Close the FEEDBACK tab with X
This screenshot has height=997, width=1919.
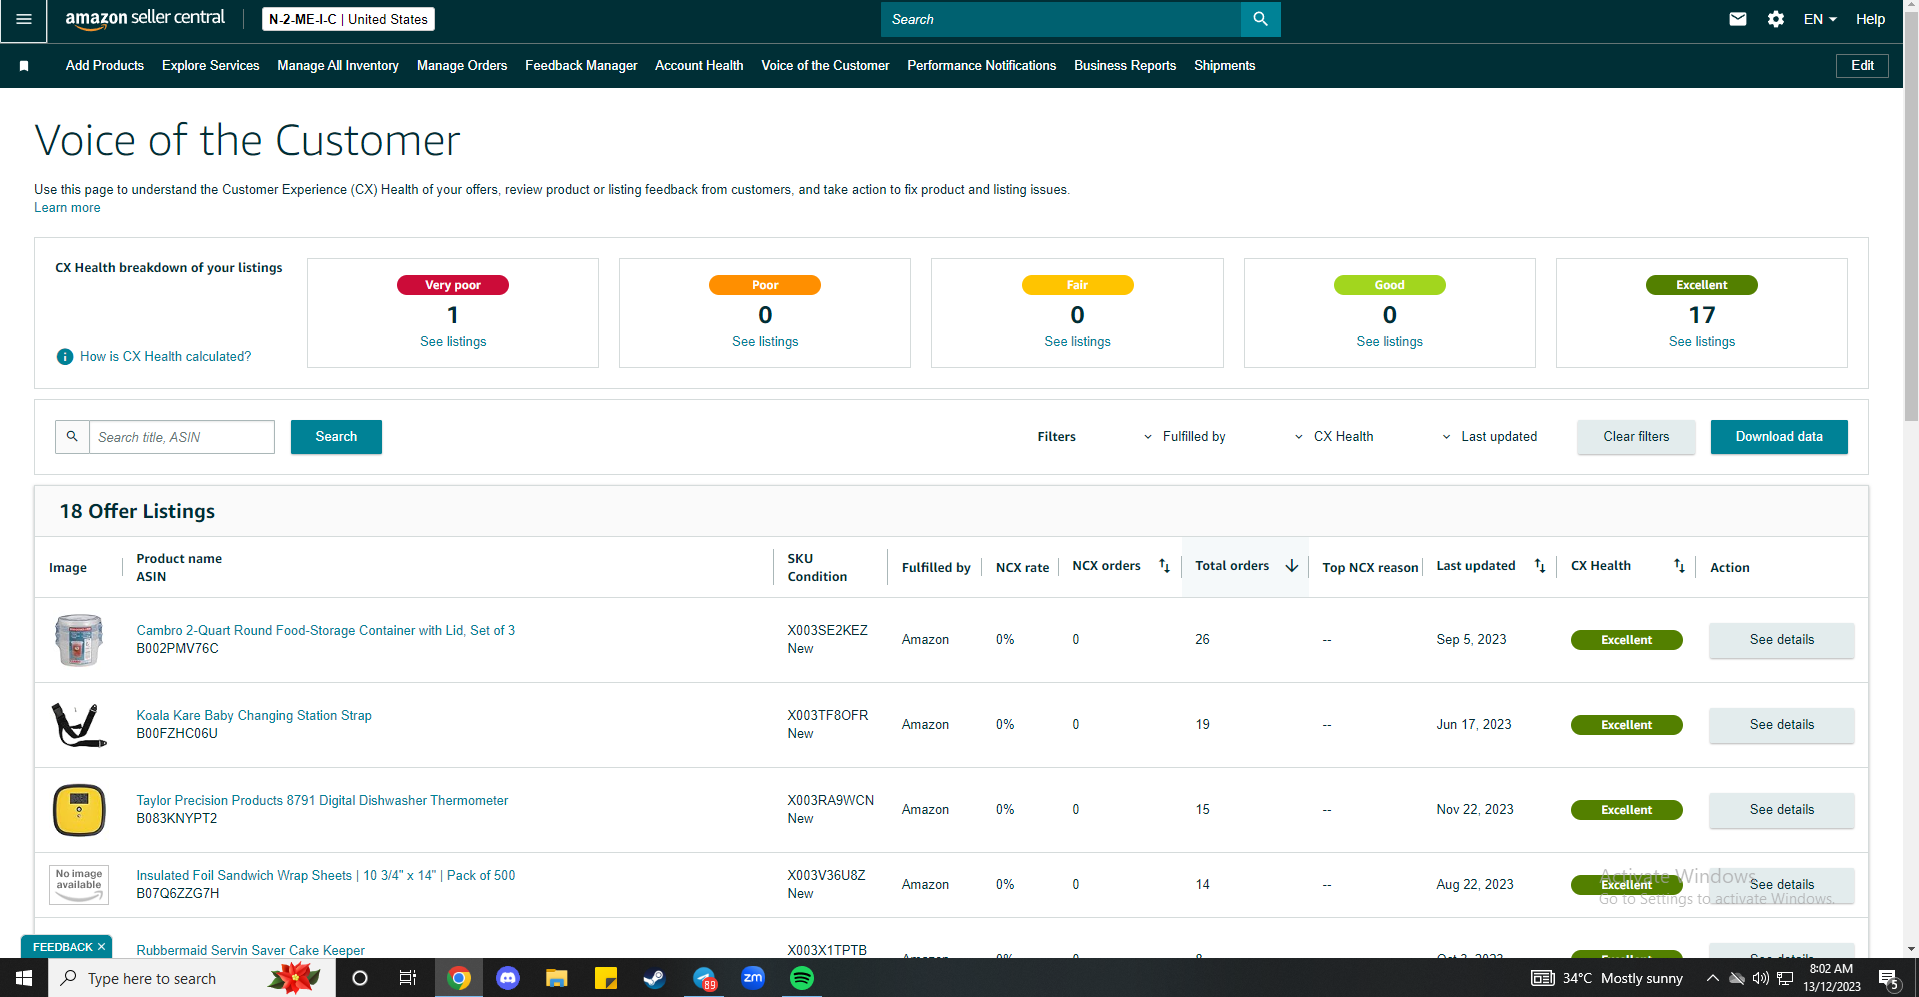101,947
